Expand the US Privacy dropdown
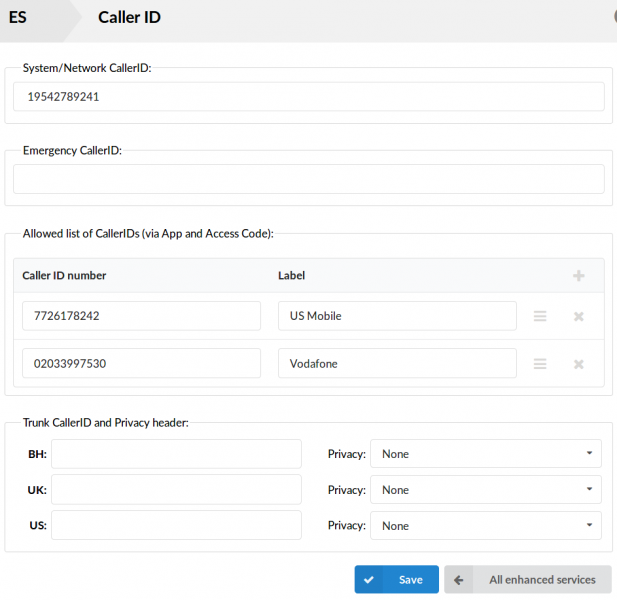Screen dimensions: 617x600 tap(486, 525)
